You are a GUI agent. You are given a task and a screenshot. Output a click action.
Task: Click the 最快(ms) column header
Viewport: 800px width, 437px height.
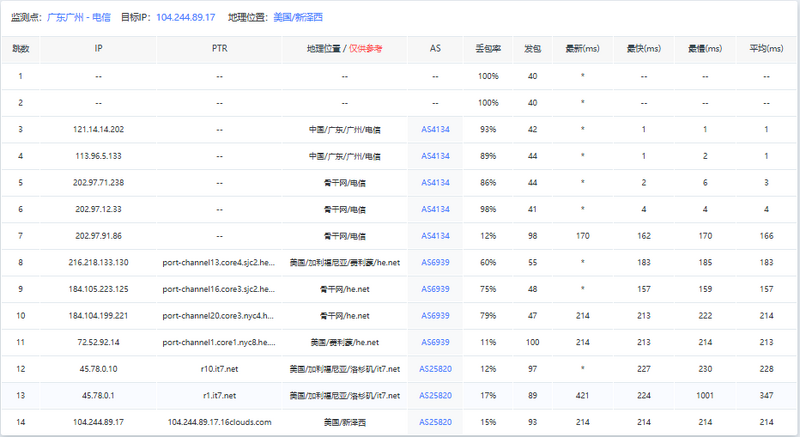(x=644, y=49)
